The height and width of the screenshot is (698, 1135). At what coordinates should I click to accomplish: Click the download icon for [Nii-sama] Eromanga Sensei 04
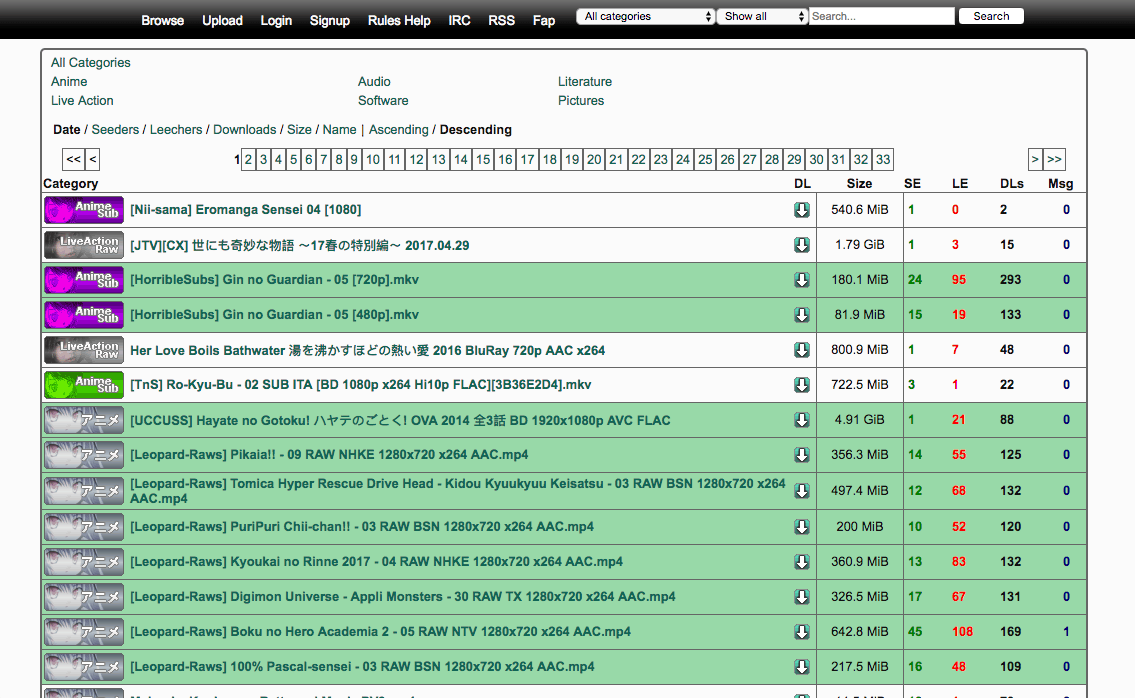pos(802,210)
